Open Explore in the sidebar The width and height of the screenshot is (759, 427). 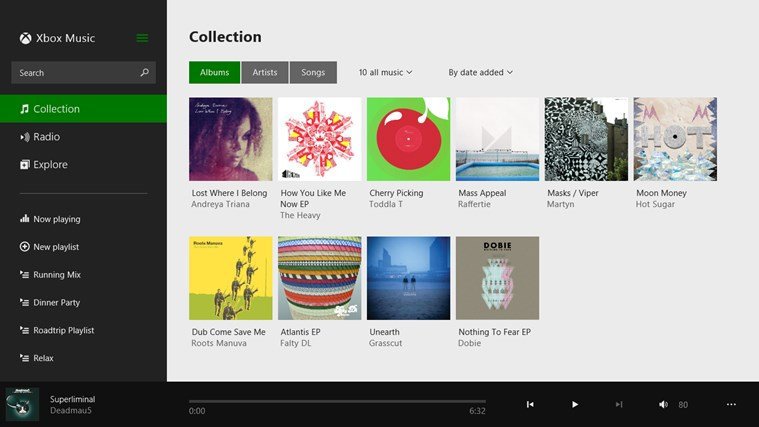(x=83, y=165)
